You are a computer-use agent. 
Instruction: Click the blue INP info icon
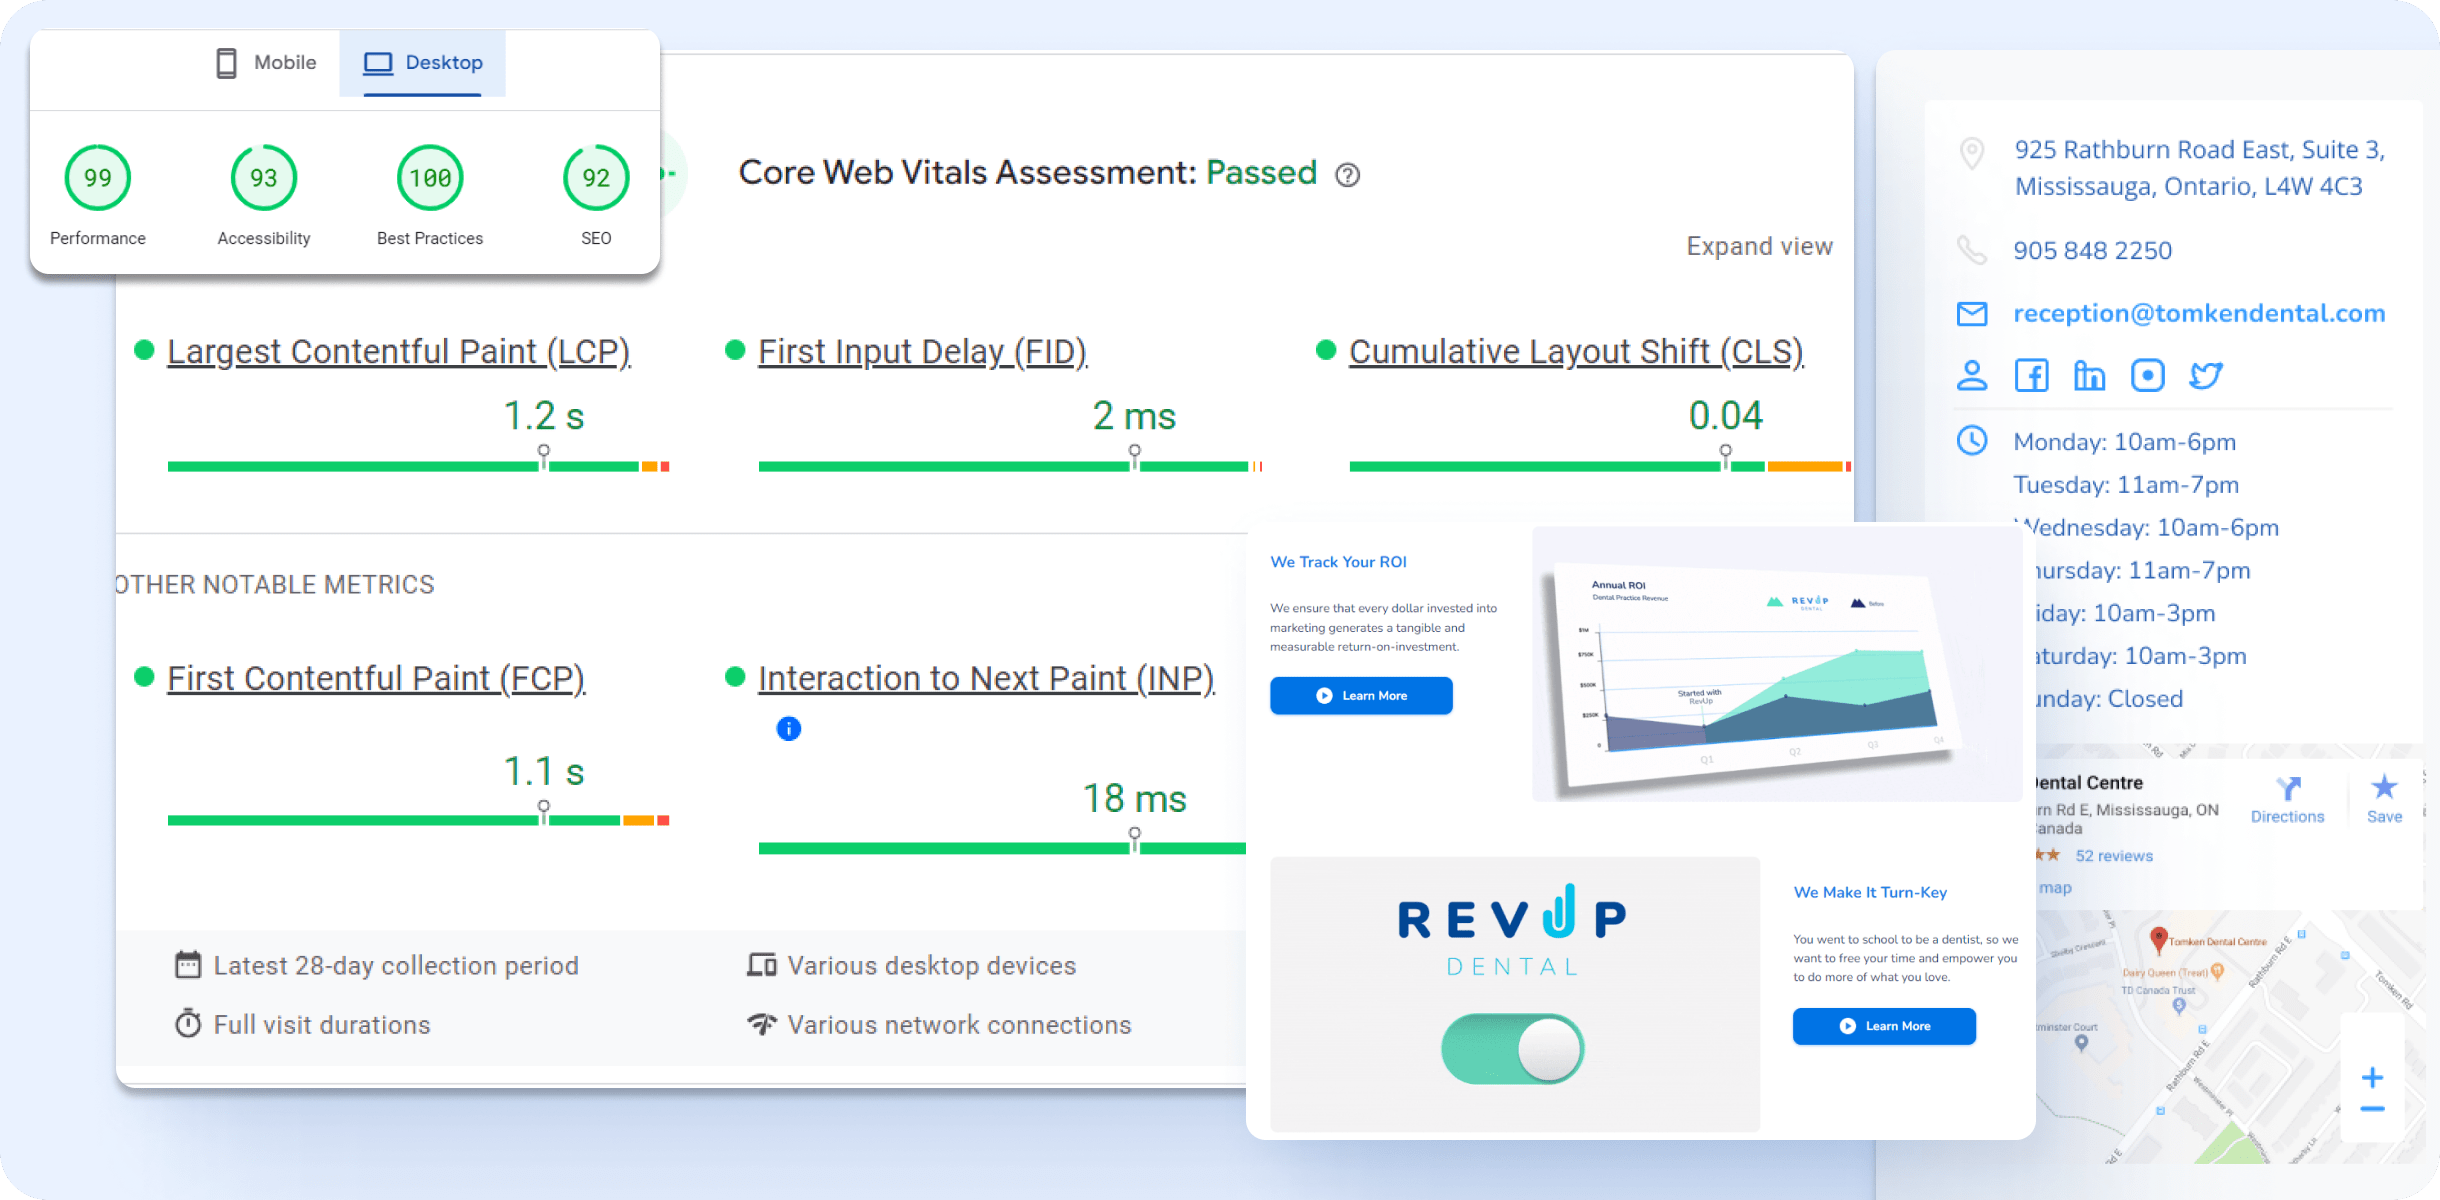click(x=788, y=729)
